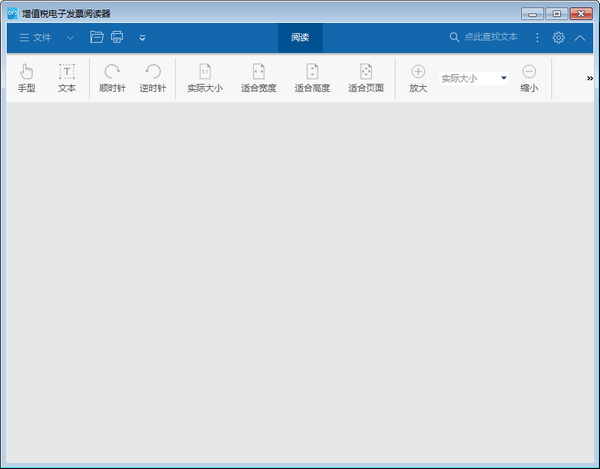Click the 适合宽度 fit width icon
600x469 pixels.
coord(258,78)
